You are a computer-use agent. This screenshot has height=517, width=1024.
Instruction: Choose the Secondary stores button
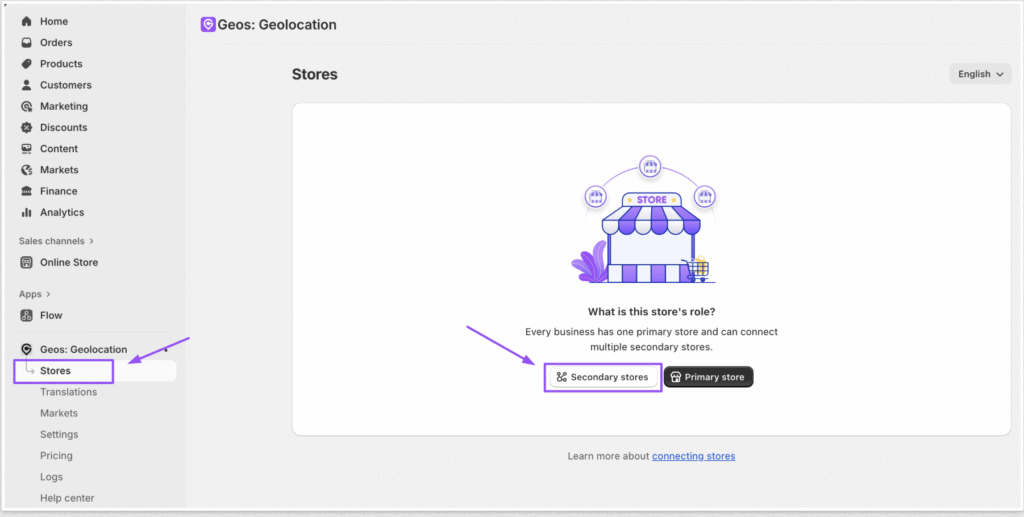tap(602, 377)
